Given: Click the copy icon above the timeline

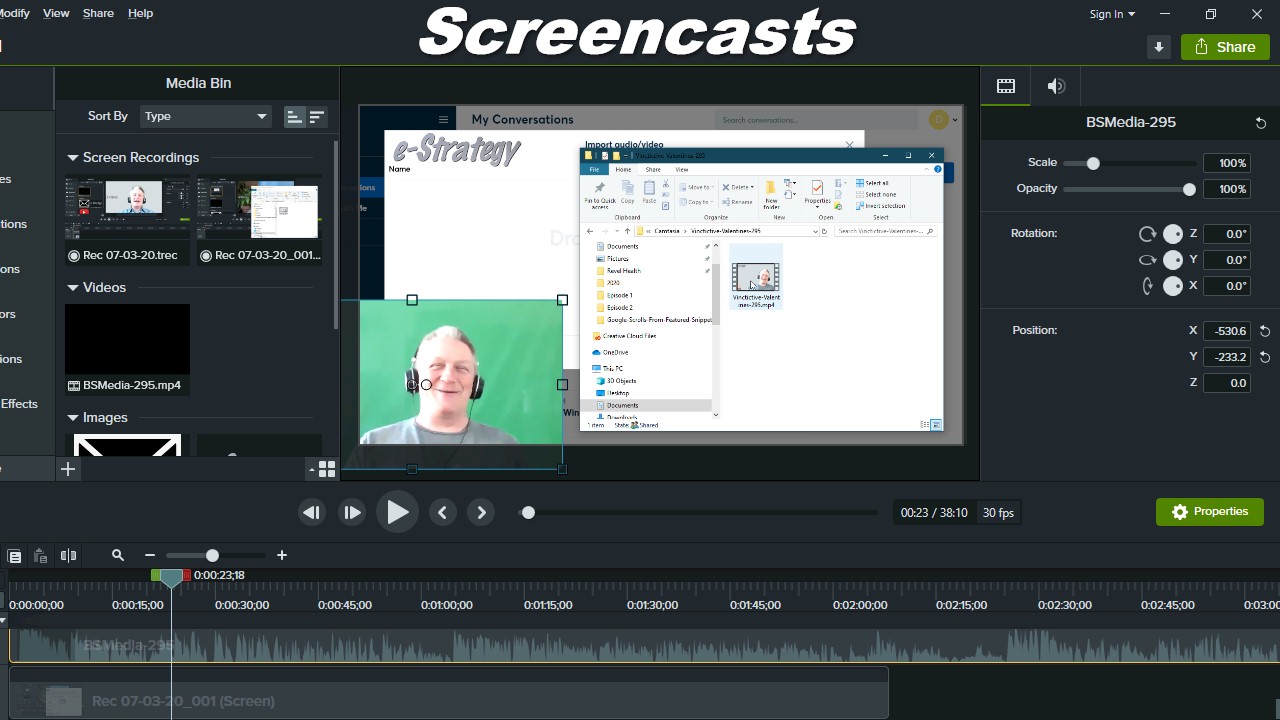Looking at the screenshot, I should coord(14,555).
